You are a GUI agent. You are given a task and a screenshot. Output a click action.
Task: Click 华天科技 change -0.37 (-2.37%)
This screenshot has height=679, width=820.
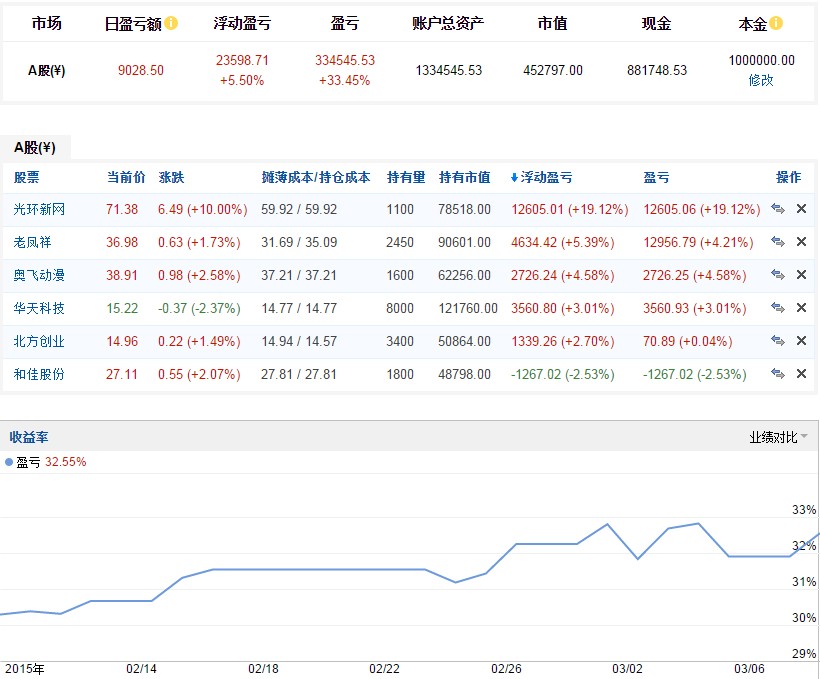click(x=199, y=308)
